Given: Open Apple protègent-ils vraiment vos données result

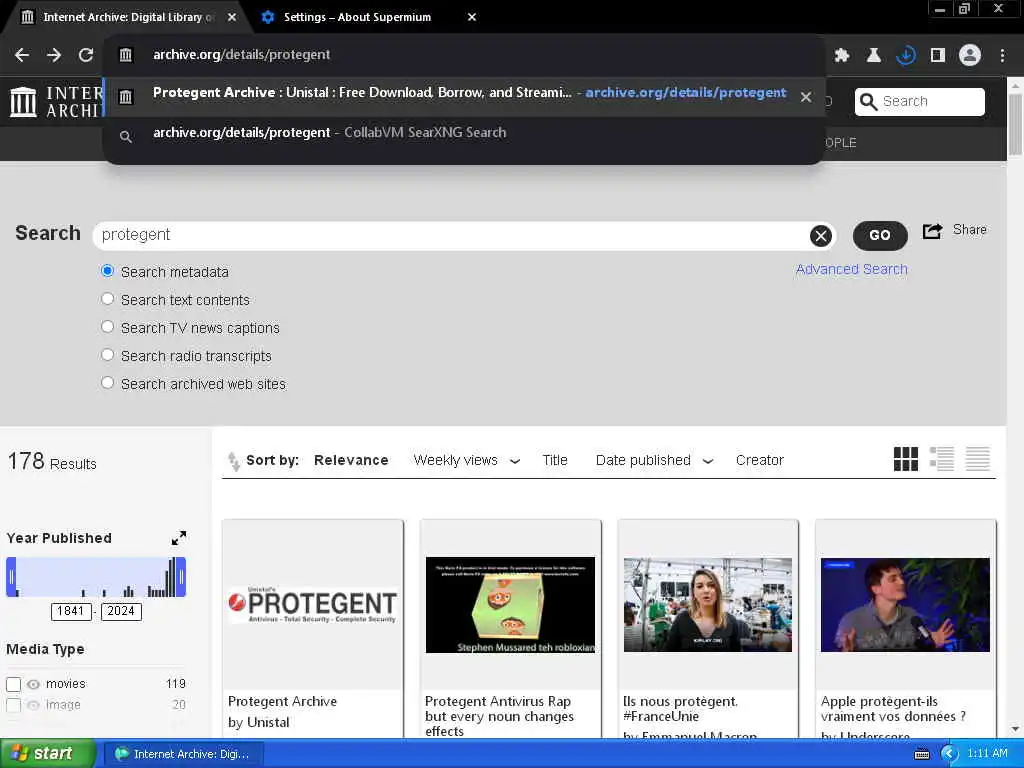Looking at the screenshot, I should point(893,709).
